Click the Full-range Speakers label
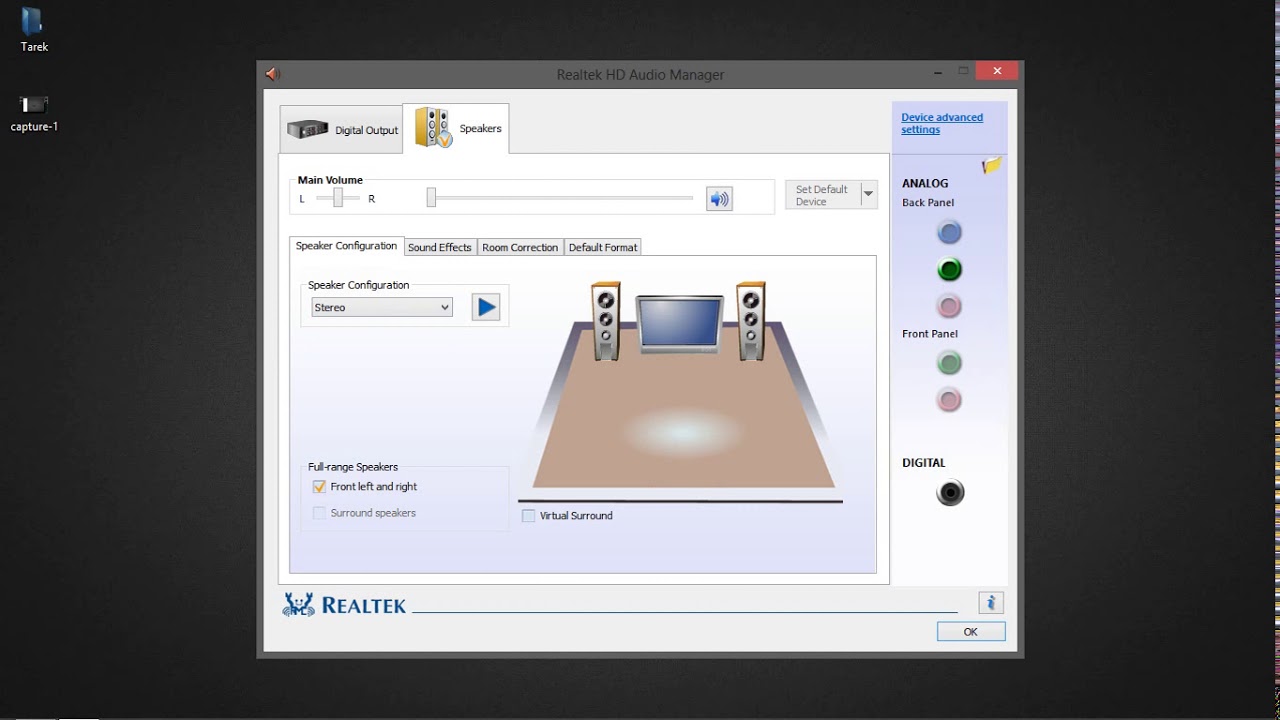 [353, 467]
